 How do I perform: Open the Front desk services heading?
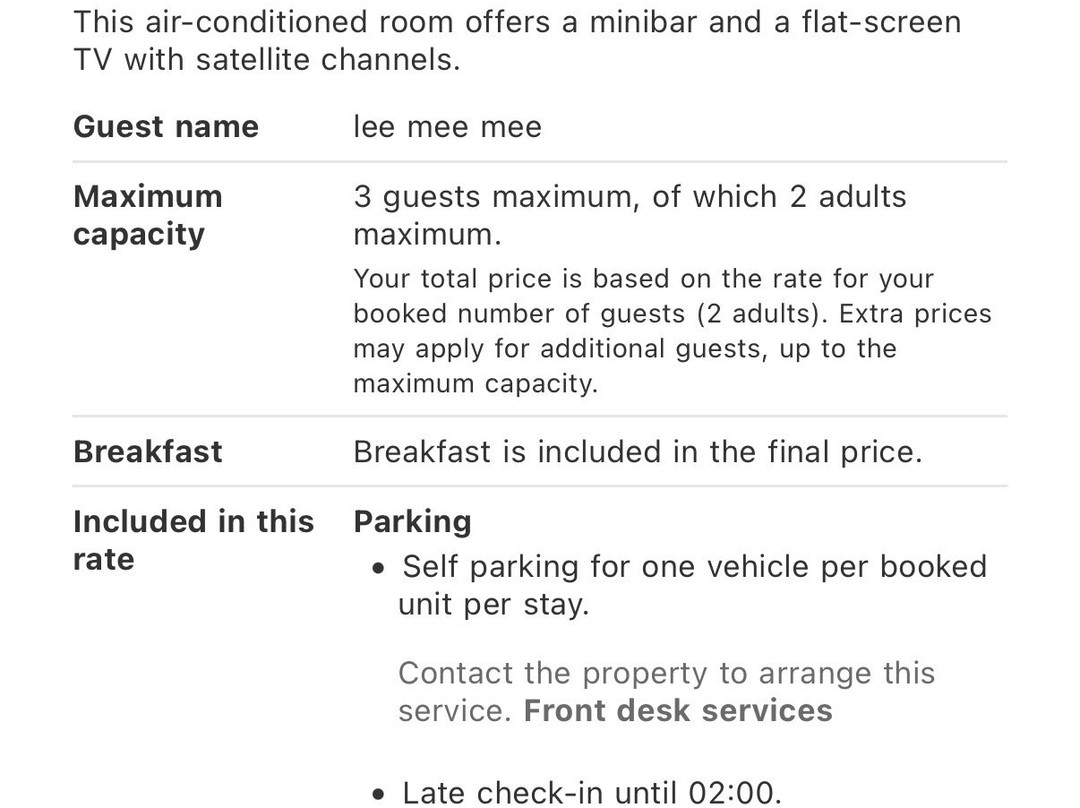[x=678, y=711]
